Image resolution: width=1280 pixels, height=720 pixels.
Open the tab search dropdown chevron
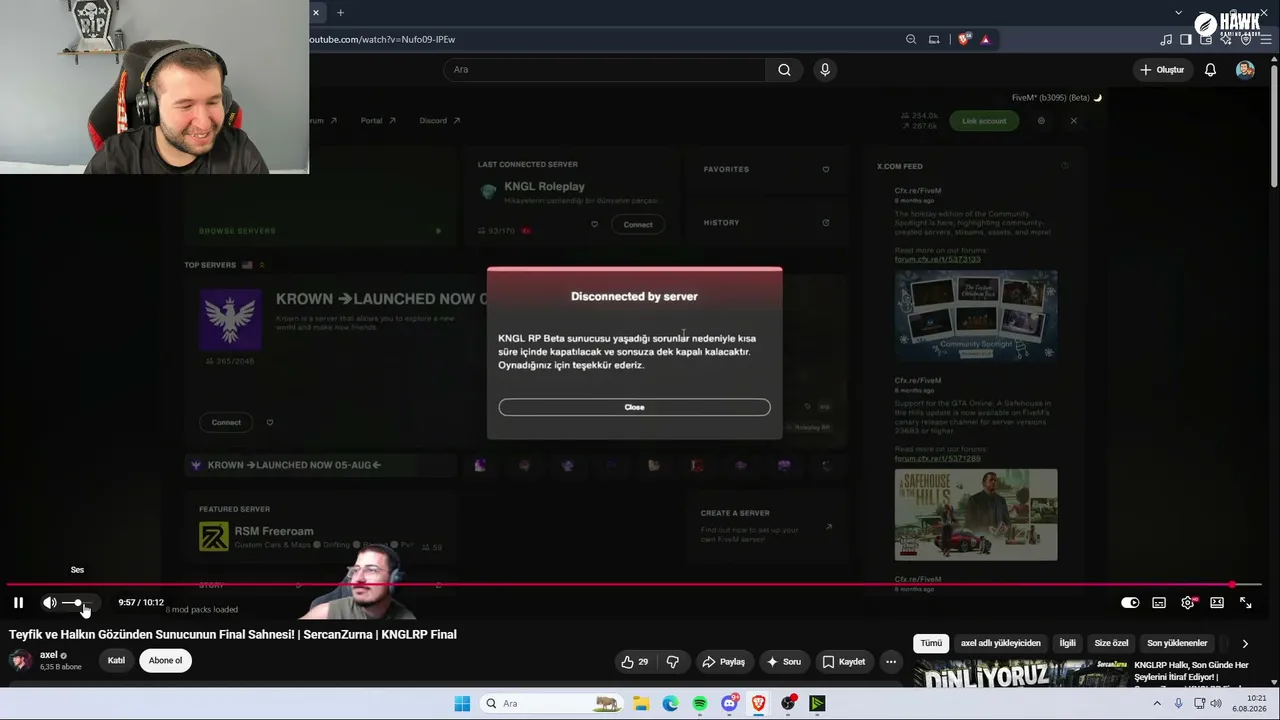click(x=1179, y=13)
